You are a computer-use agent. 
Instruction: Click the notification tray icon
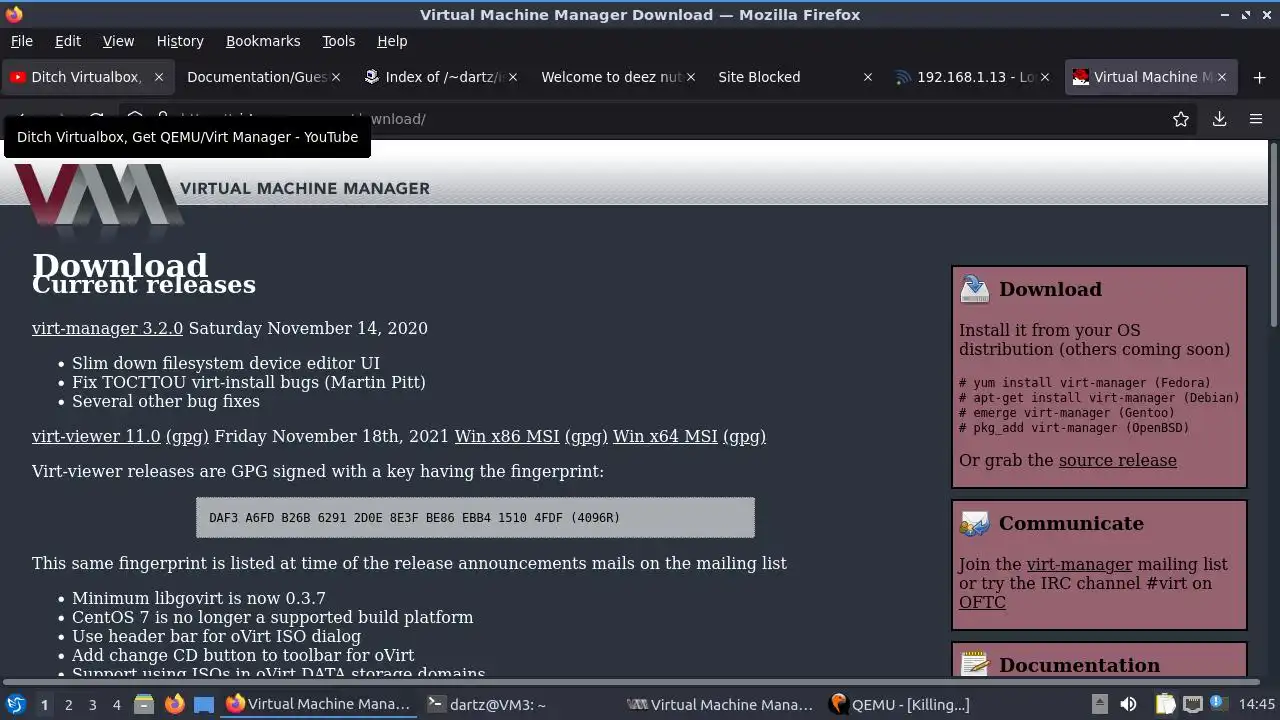pyautogui.click(x=1218, y=704)
